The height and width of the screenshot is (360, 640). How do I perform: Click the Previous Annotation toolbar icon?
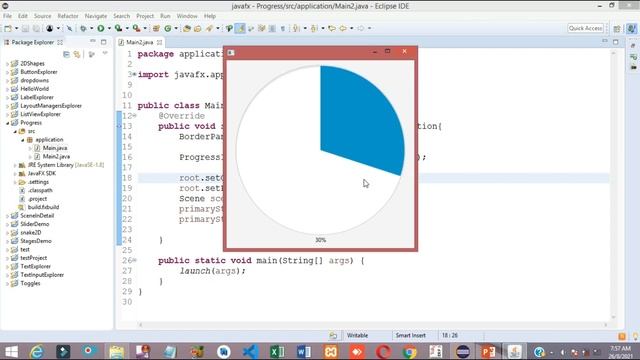314,29
